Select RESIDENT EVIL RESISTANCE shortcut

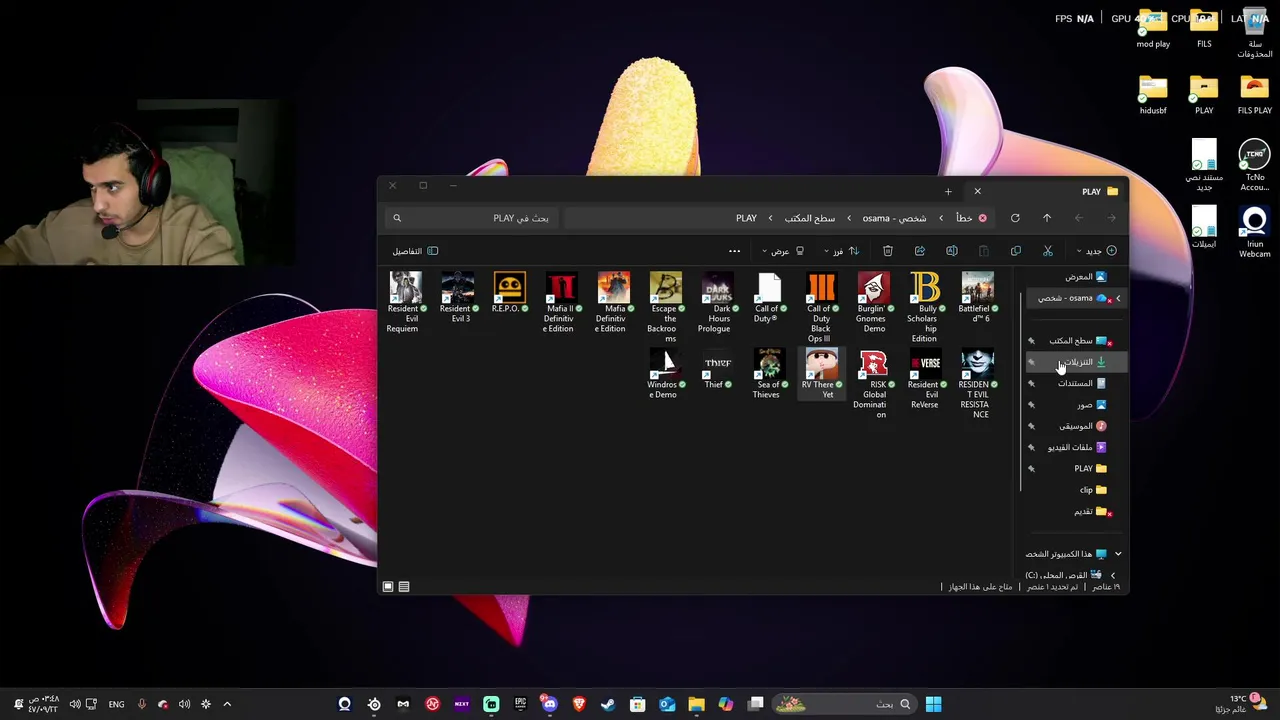(977, 383)
